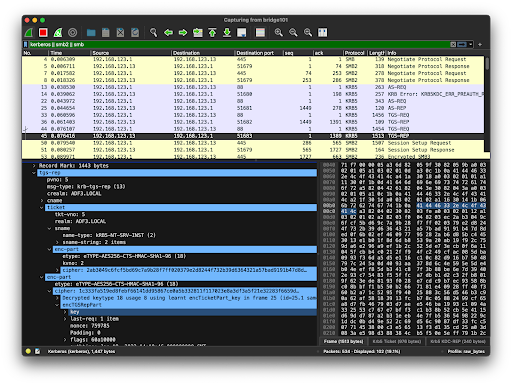512x385 pixels.
Task: Expand the cname tree node
Action: [x=42, y=200]
